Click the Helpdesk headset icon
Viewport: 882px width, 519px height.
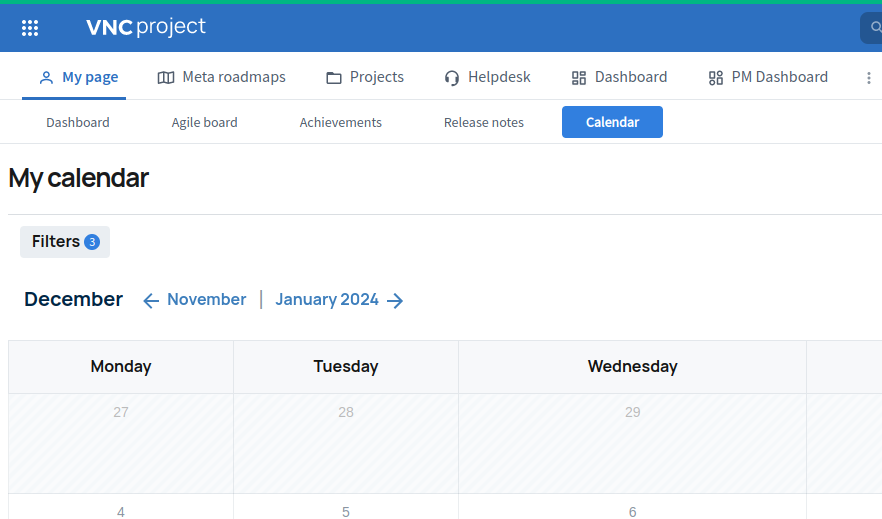(x=452, y=78)
